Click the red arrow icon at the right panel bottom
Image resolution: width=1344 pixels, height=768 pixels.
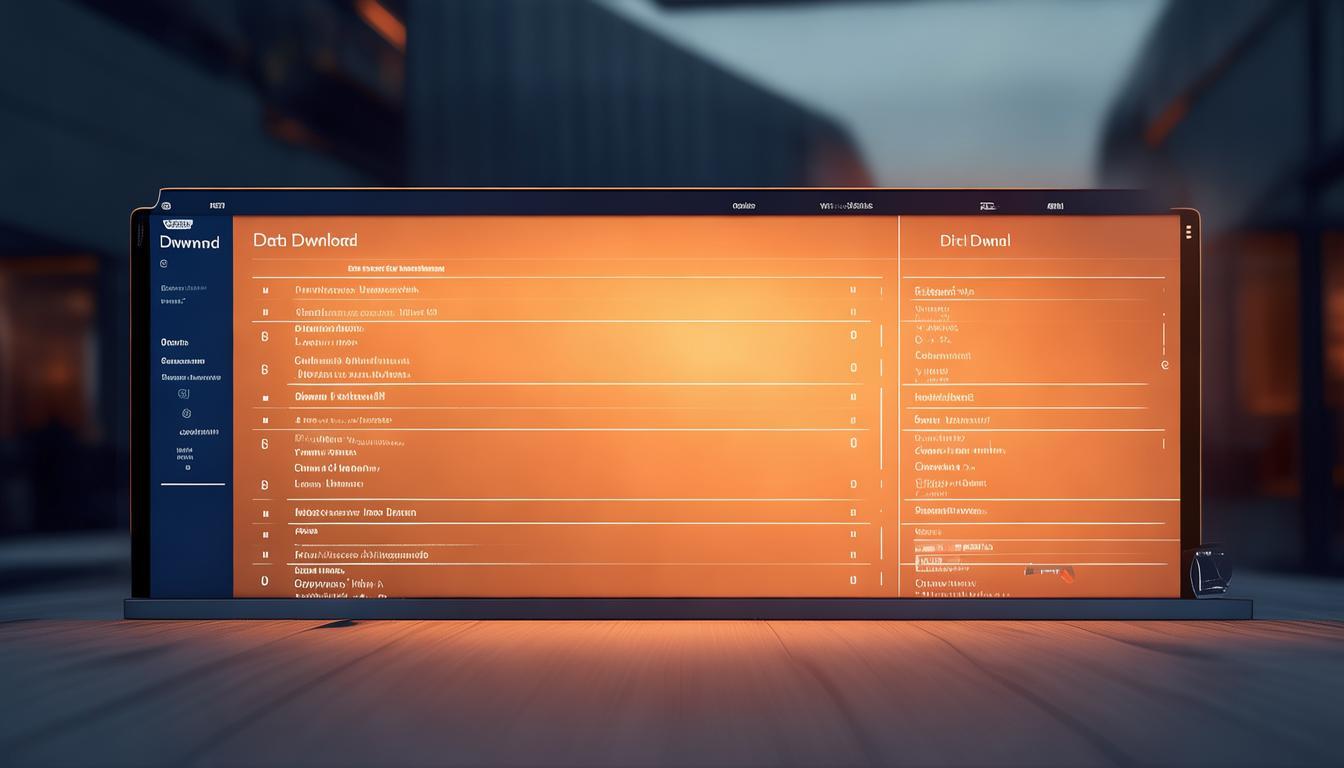[1064, 573]
